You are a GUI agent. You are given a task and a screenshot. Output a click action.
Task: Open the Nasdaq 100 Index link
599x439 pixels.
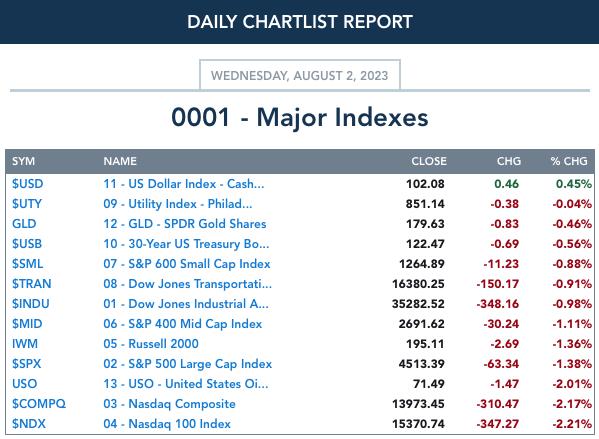[167, 424]
